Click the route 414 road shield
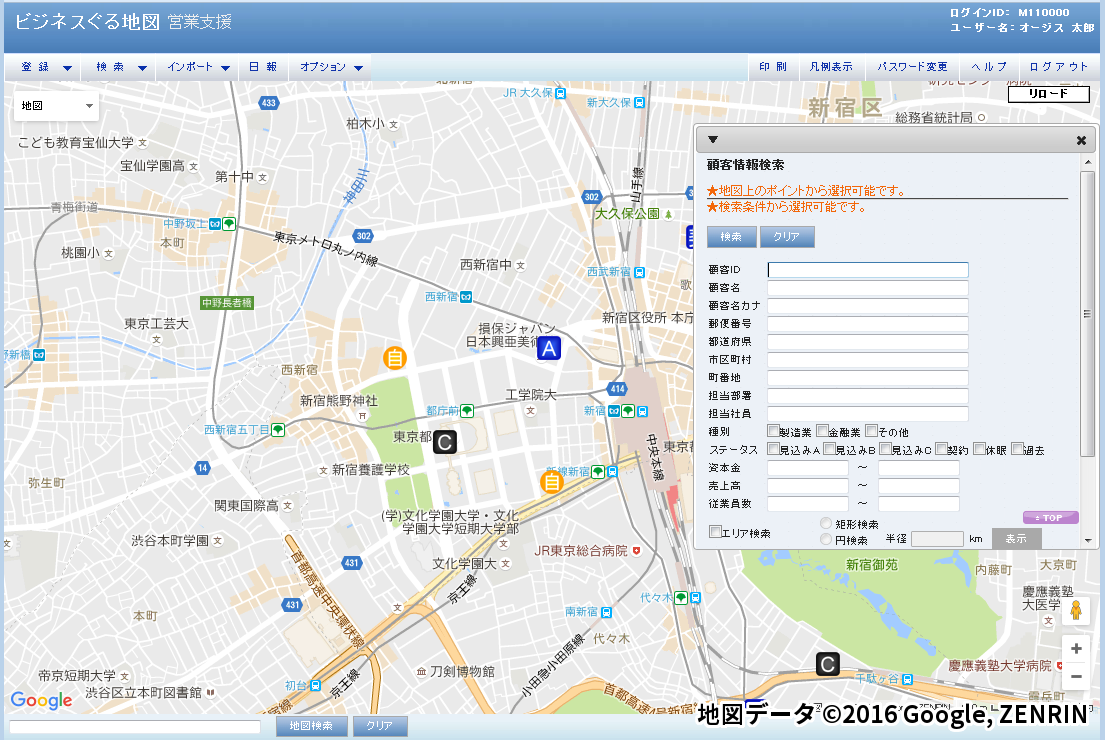Image resolution: width=1105 pixels, height=740 pixels. pyautogui.click(x=617, y=388)
